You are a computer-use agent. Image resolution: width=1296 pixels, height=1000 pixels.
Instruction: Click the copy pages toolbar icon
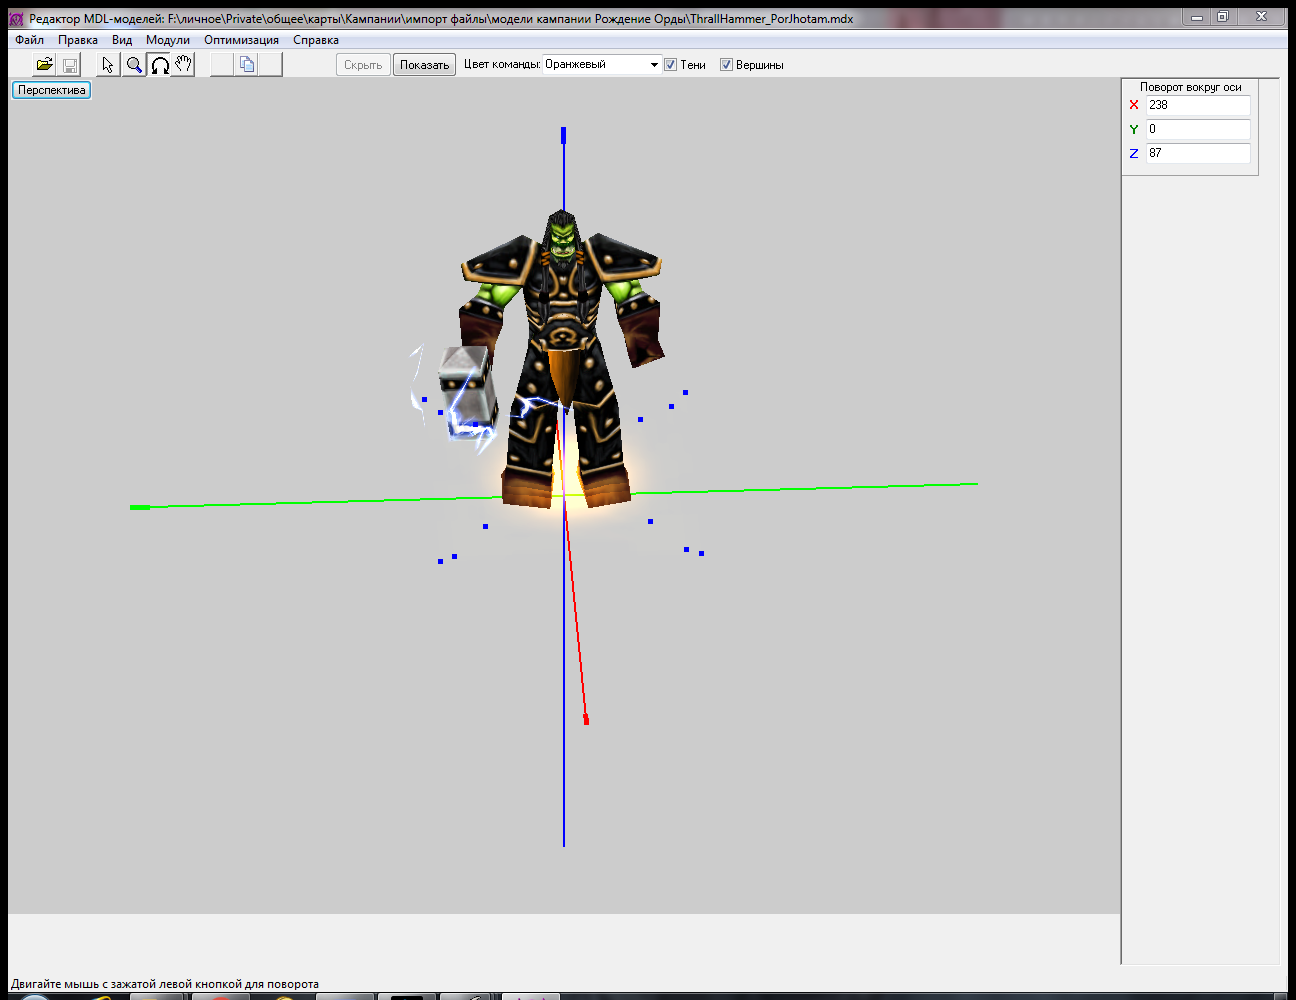click(247, 65)
